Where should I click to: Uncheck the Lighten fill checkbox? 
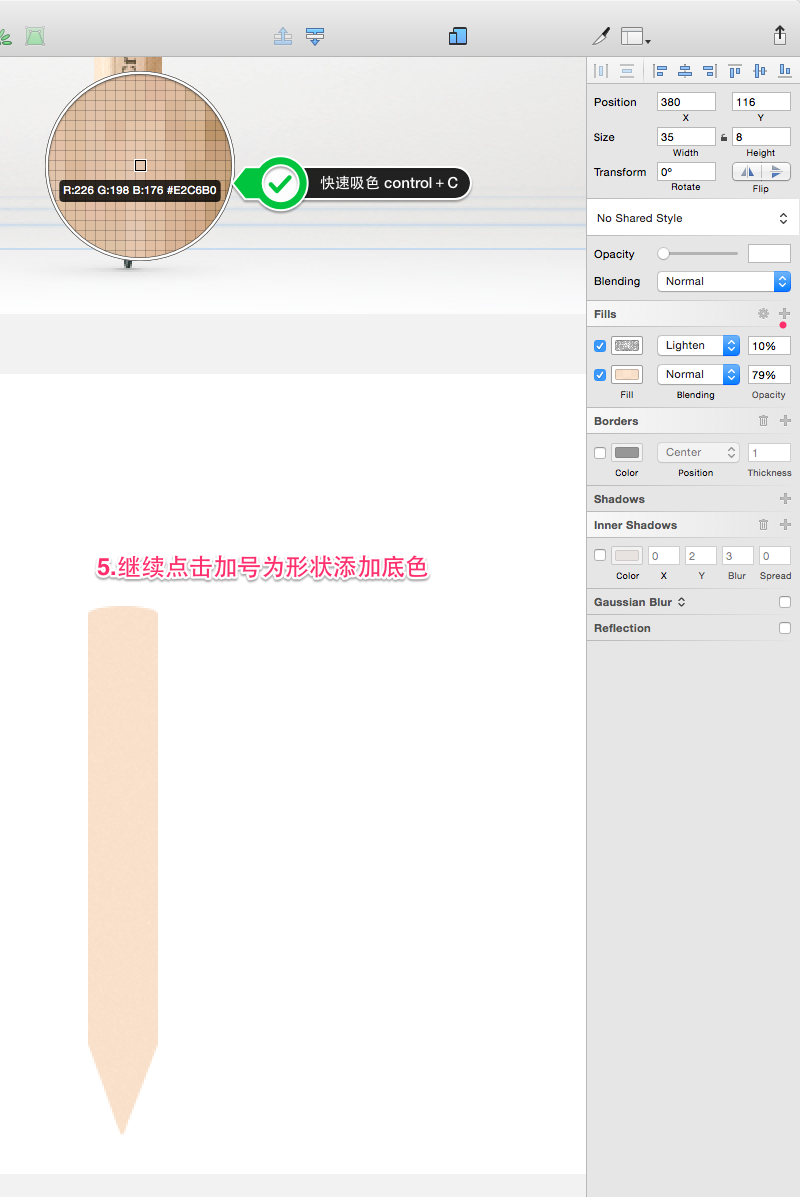[x=600, y=346]
